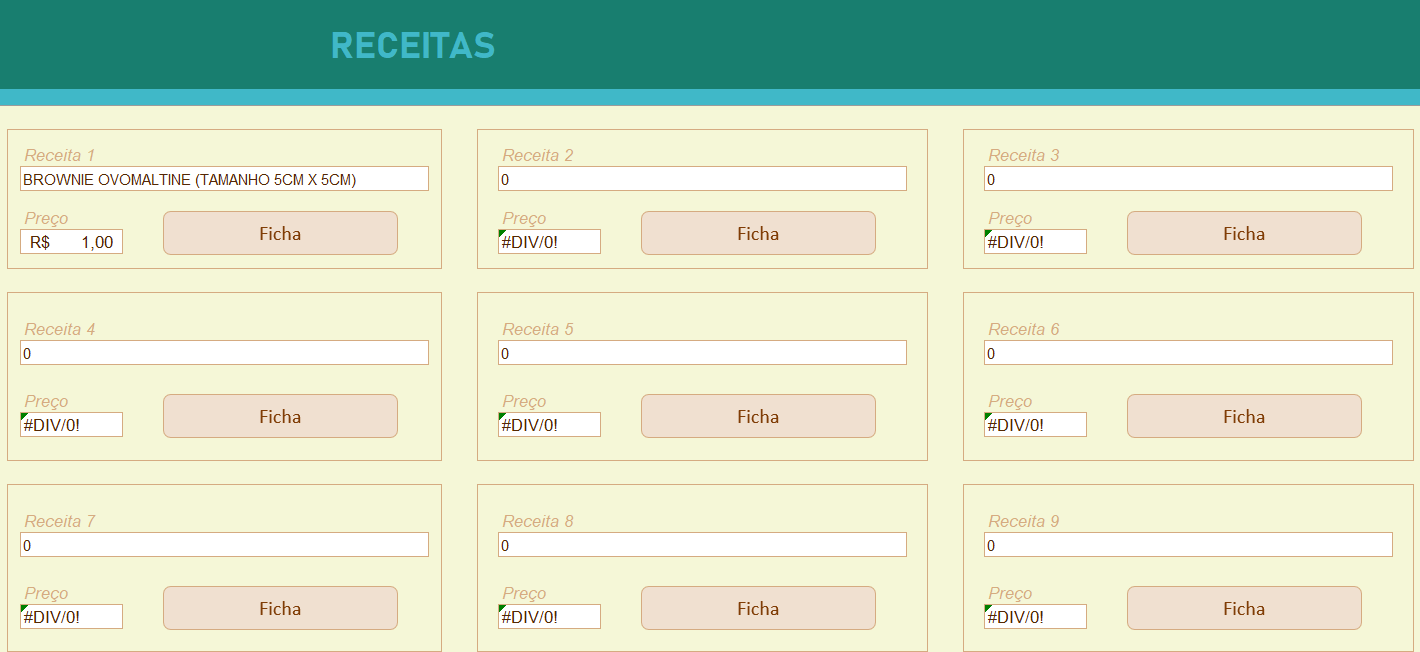Select the Receita 2 #DIV/0! price cell
Image resolution: width=1420 pixels, height=652 pixels.
point(549,242)
